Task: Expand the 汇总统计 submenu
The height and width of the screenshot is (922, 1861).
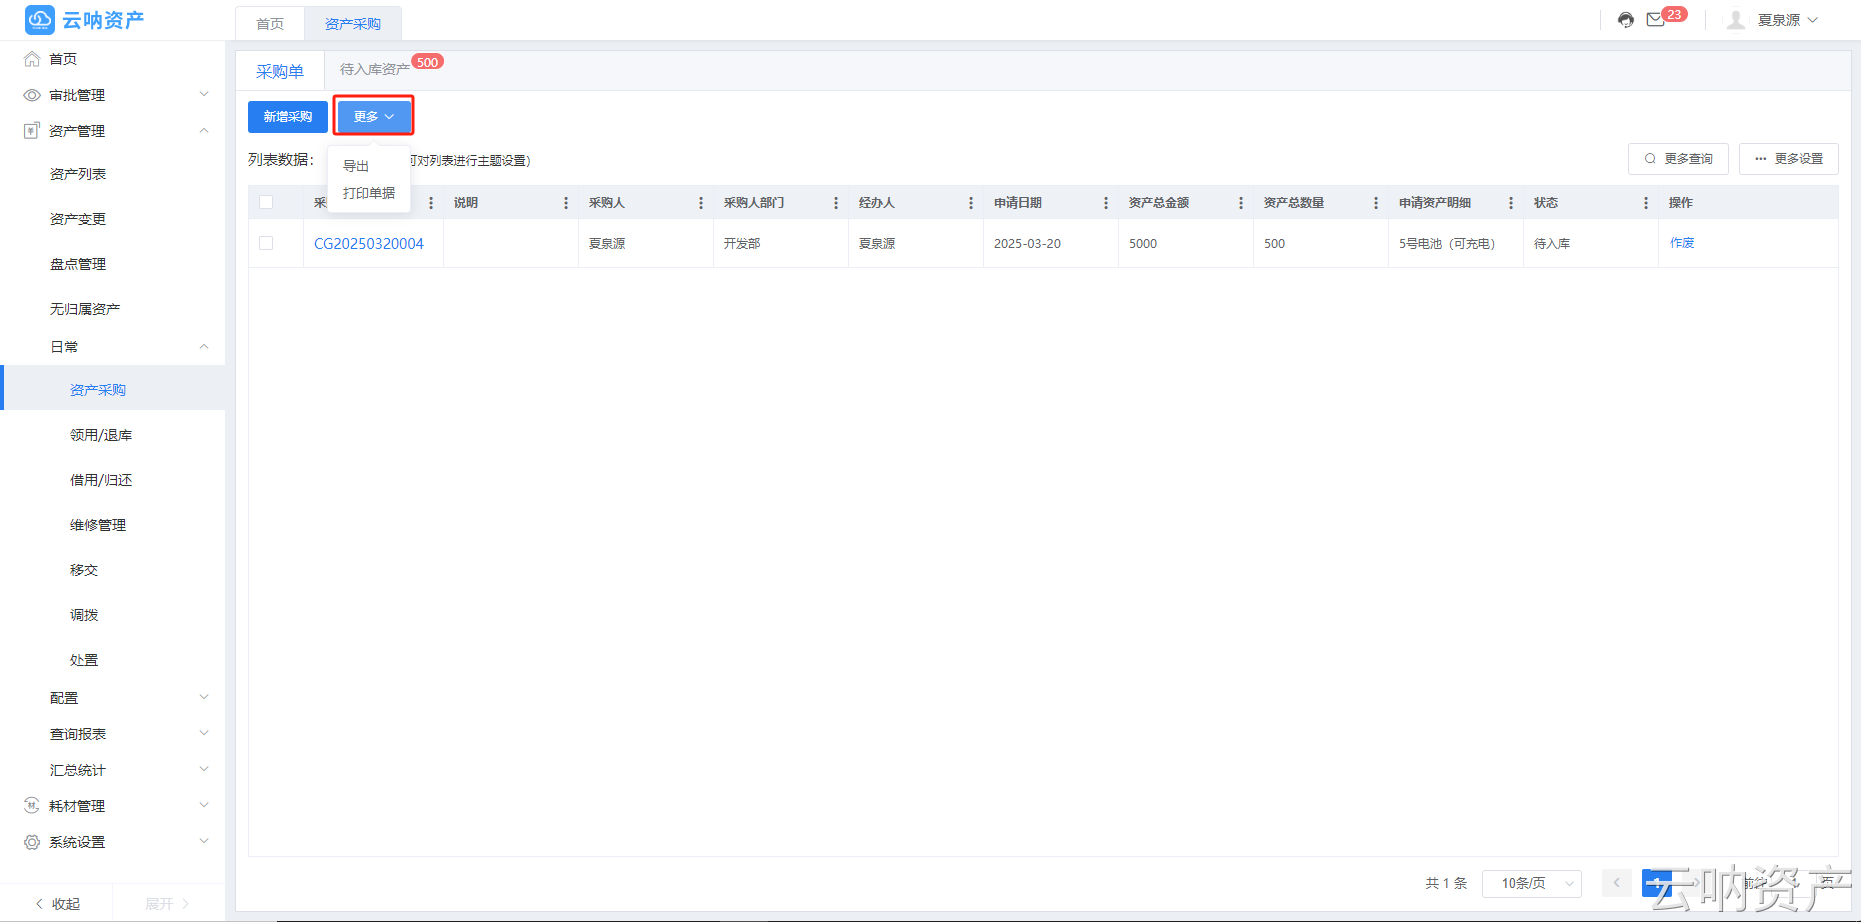Action: point(204,770)
